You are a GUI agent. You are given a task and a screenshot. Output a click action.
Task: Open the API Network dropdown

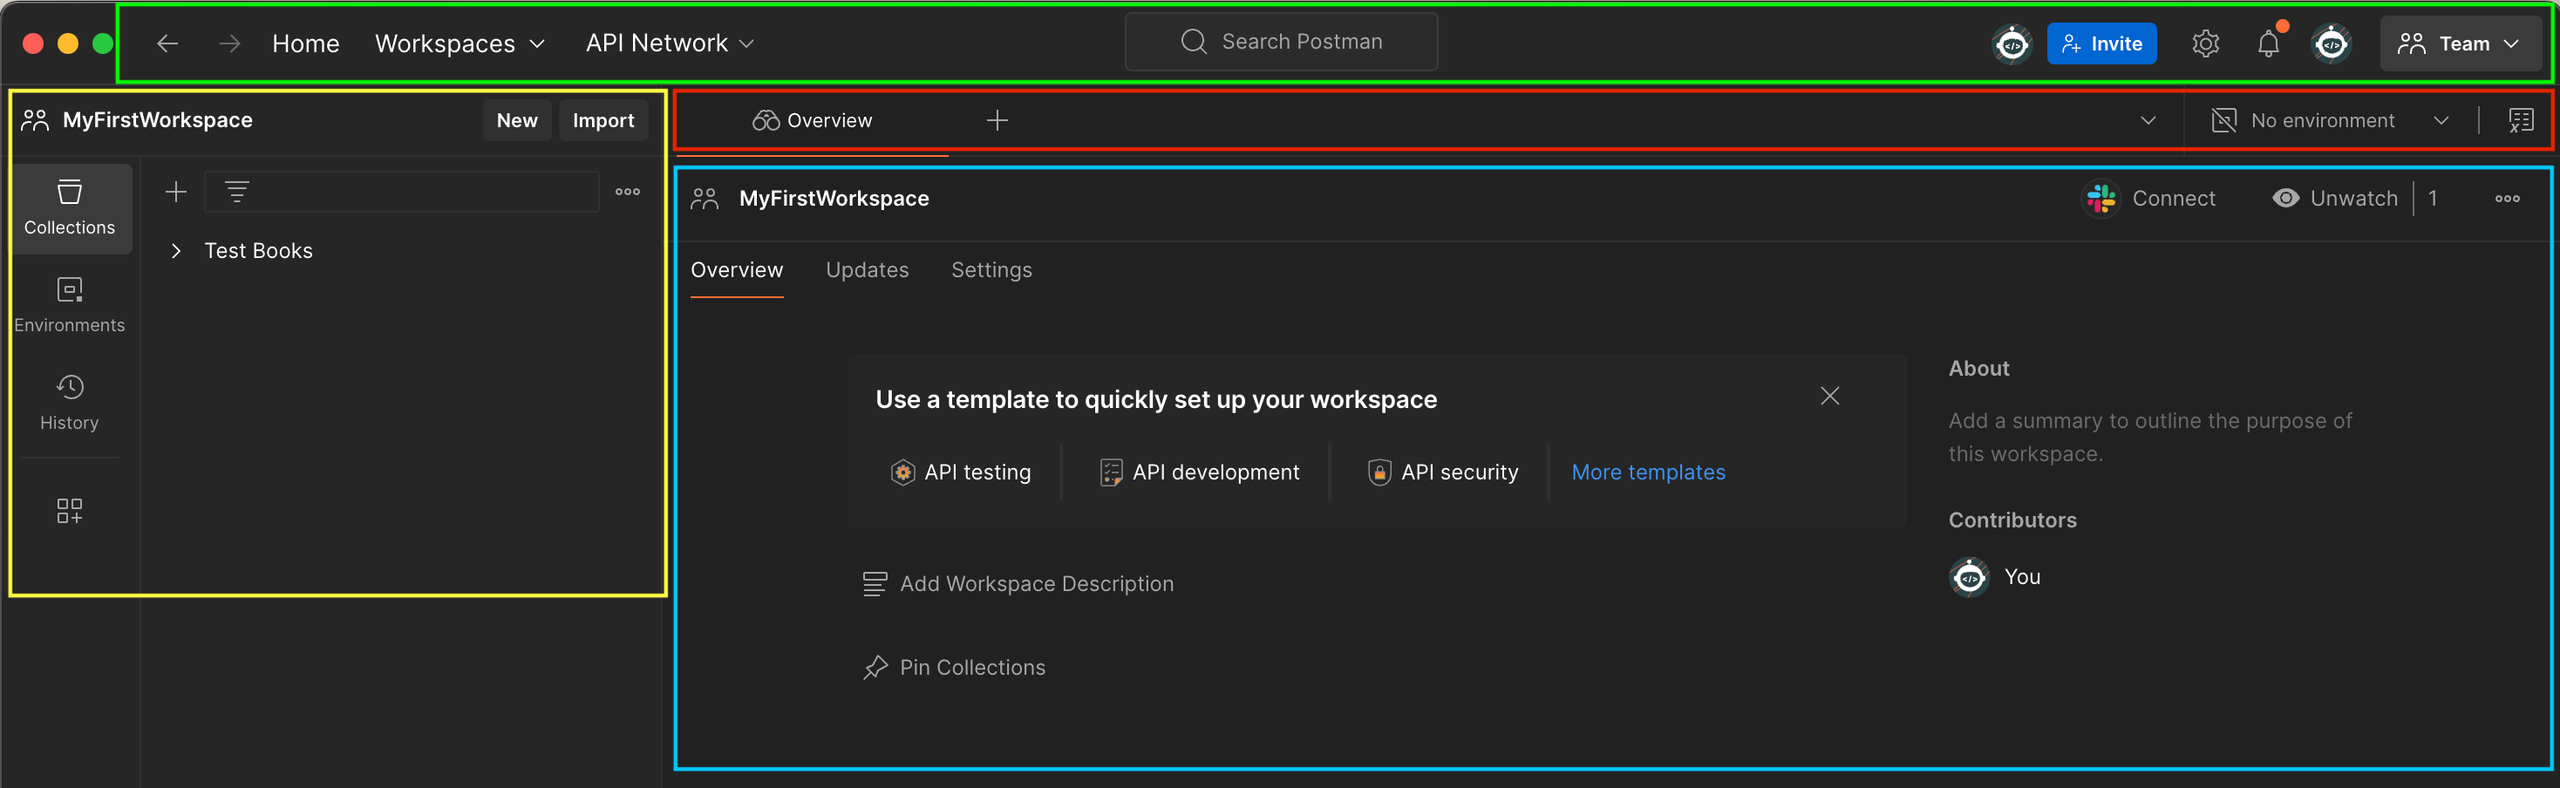pyautogui.click(x=669, y=43)
